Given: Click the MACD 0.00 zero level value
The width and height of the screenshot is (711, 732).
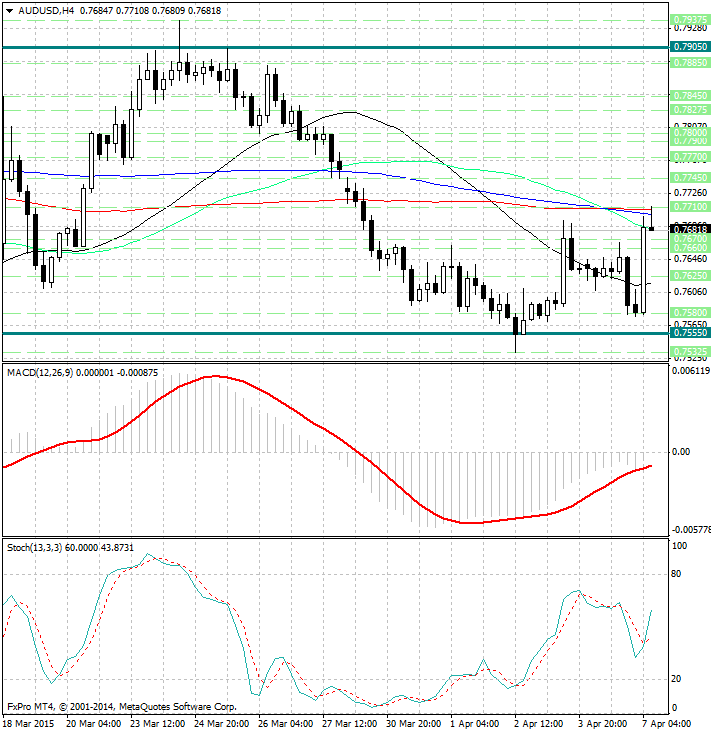Looking at the screenshot, I should 680,452.
